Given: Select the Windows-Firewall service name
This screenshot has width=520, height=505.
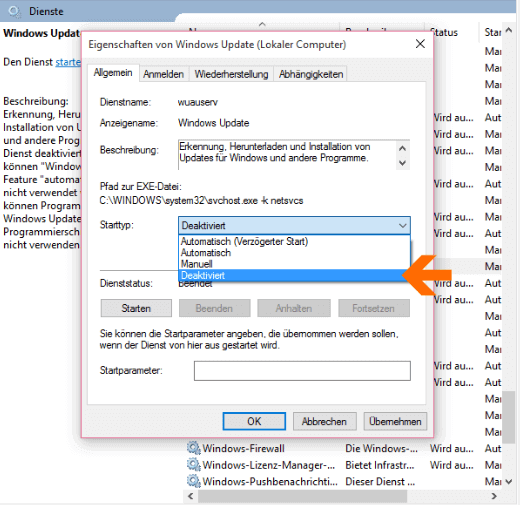Looking at the screenshot, I should [x=243, y=448].
